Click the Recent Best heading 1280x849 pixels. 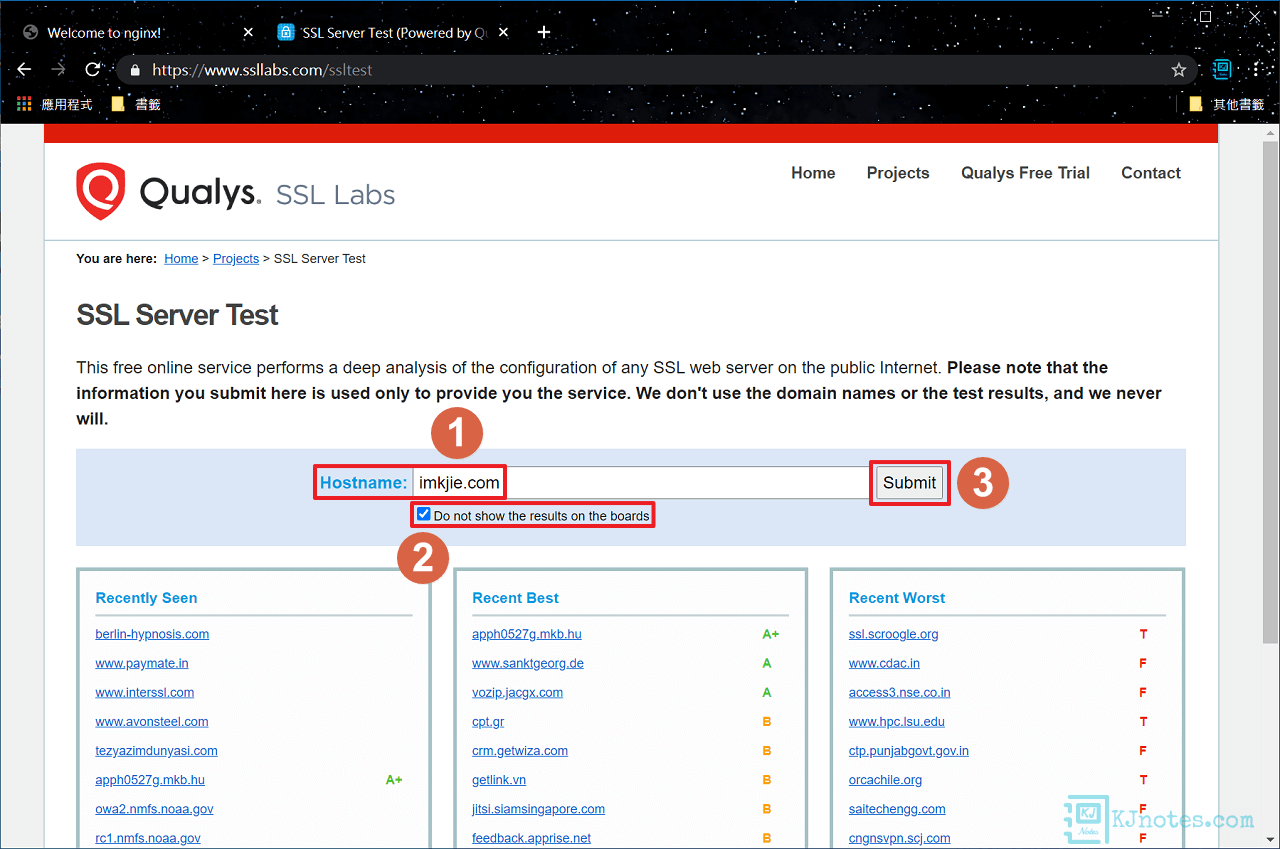click(515, 598)
